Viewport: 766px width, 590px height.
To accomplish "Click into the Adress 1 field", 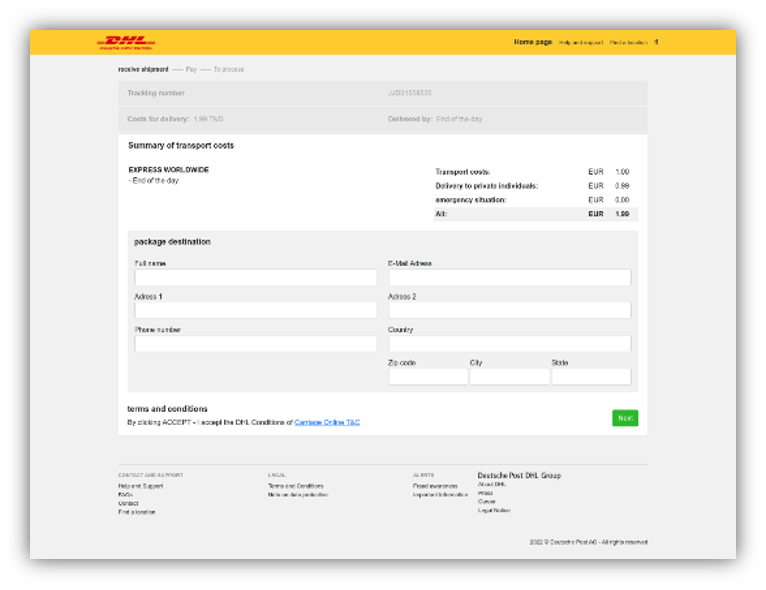I will [255, 311].
